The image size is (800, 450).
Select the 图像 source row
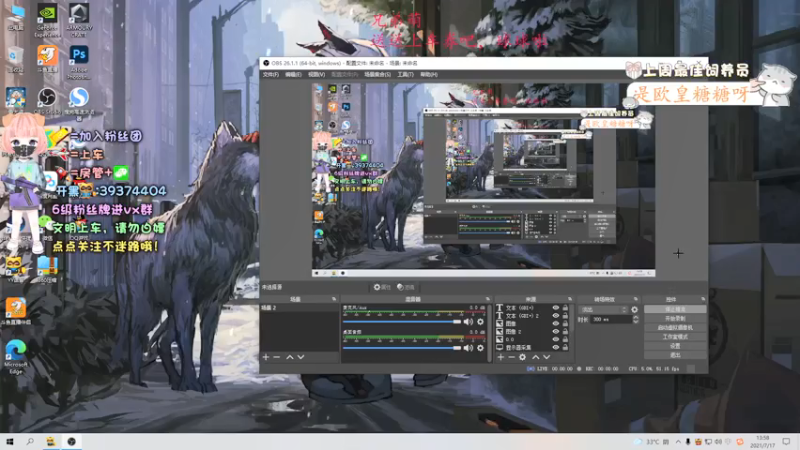click(x=532, y=323)
